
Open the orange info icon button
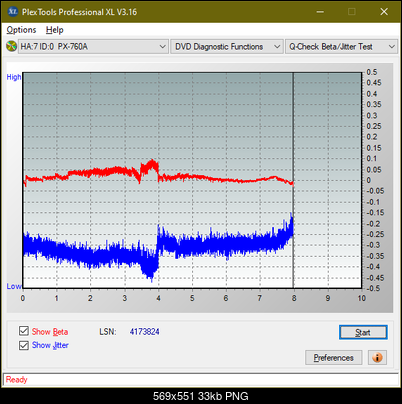(x=377, y=358)
